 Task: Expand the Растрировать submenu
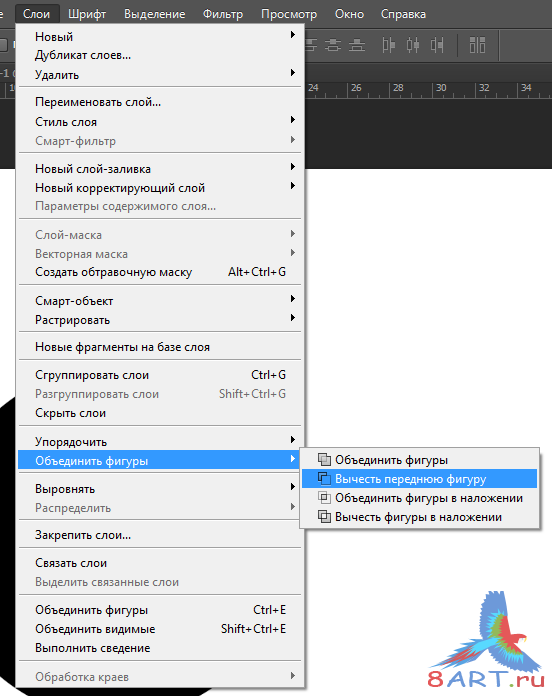coord(160,320)
